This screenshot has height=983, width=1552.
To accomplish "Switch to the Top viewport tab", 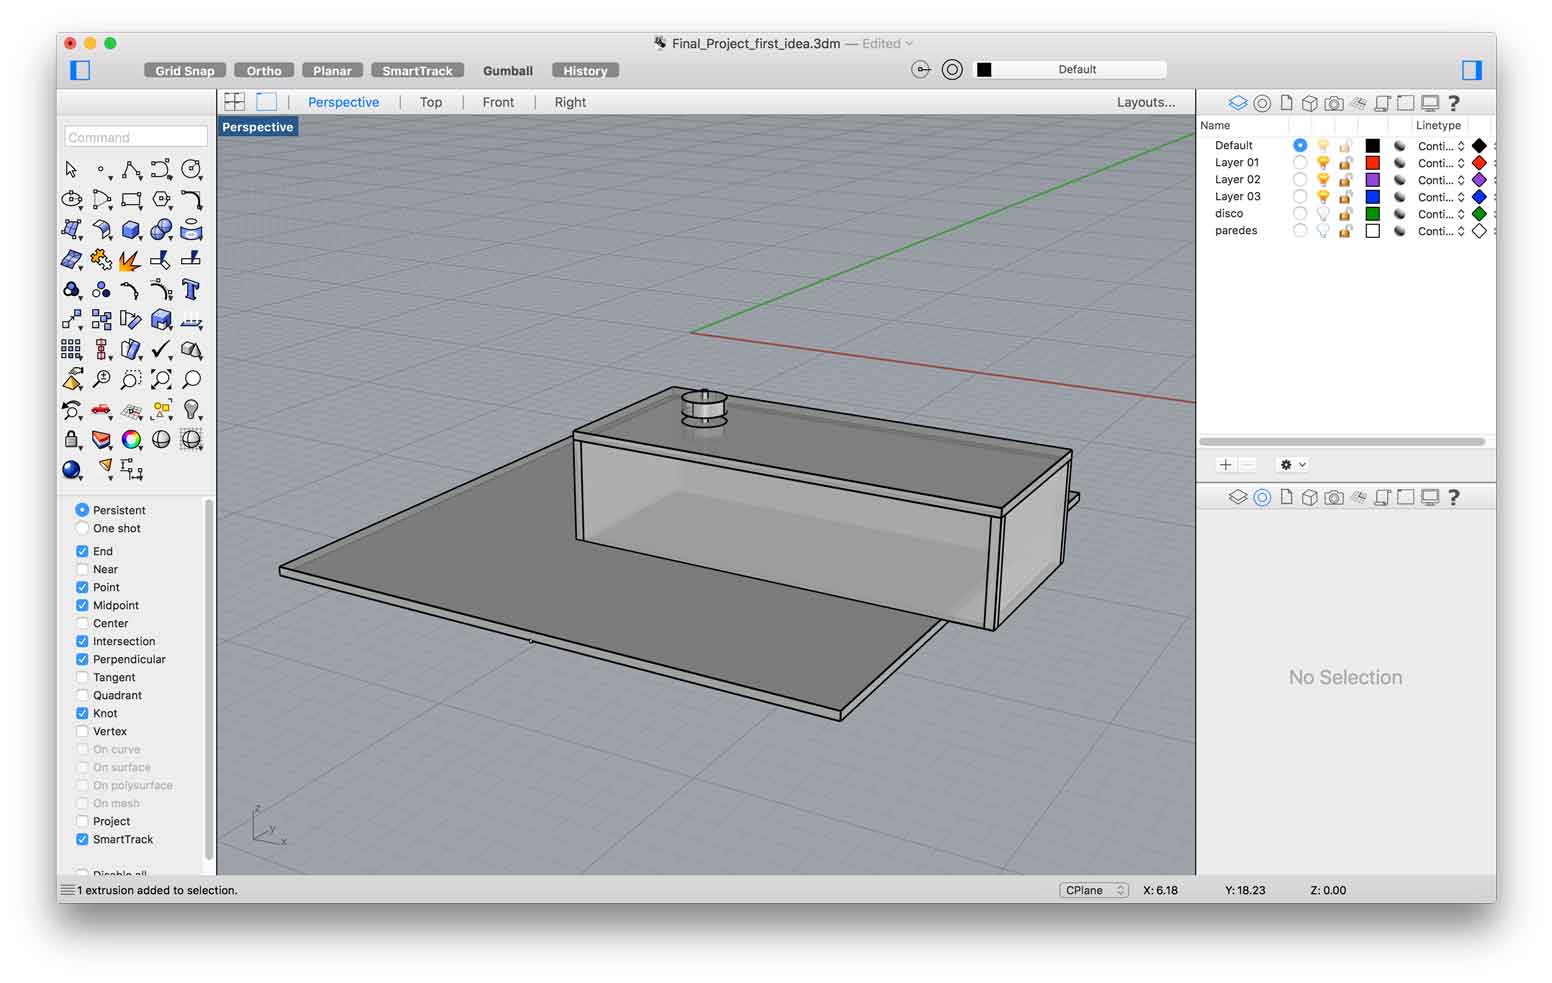I will pyautogui.click(x=431, y=102).
